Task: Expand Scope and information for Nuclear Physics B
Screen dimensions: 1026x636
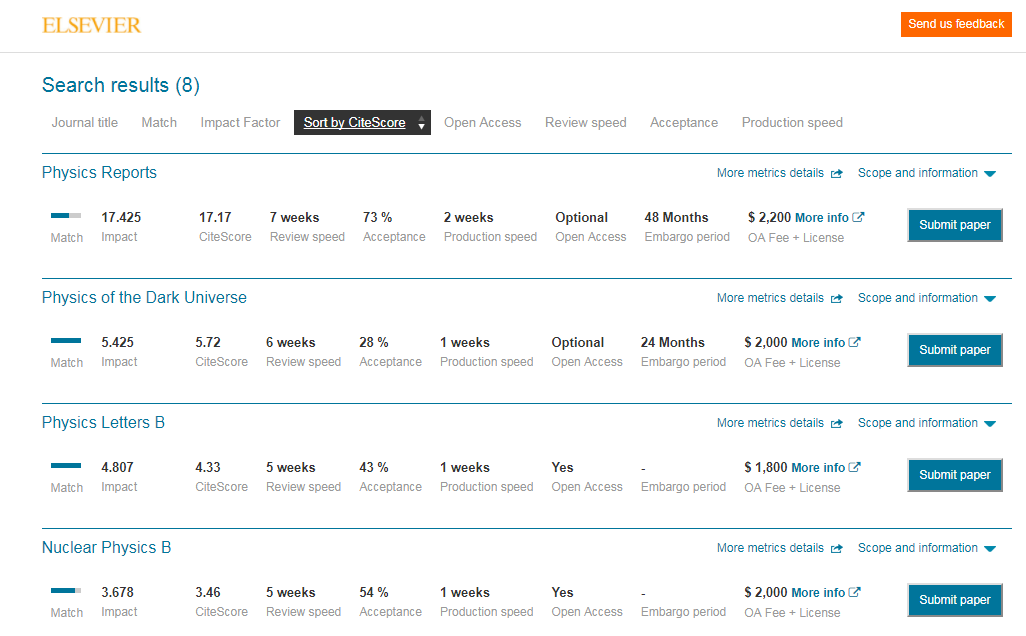Action: [927, 548]
